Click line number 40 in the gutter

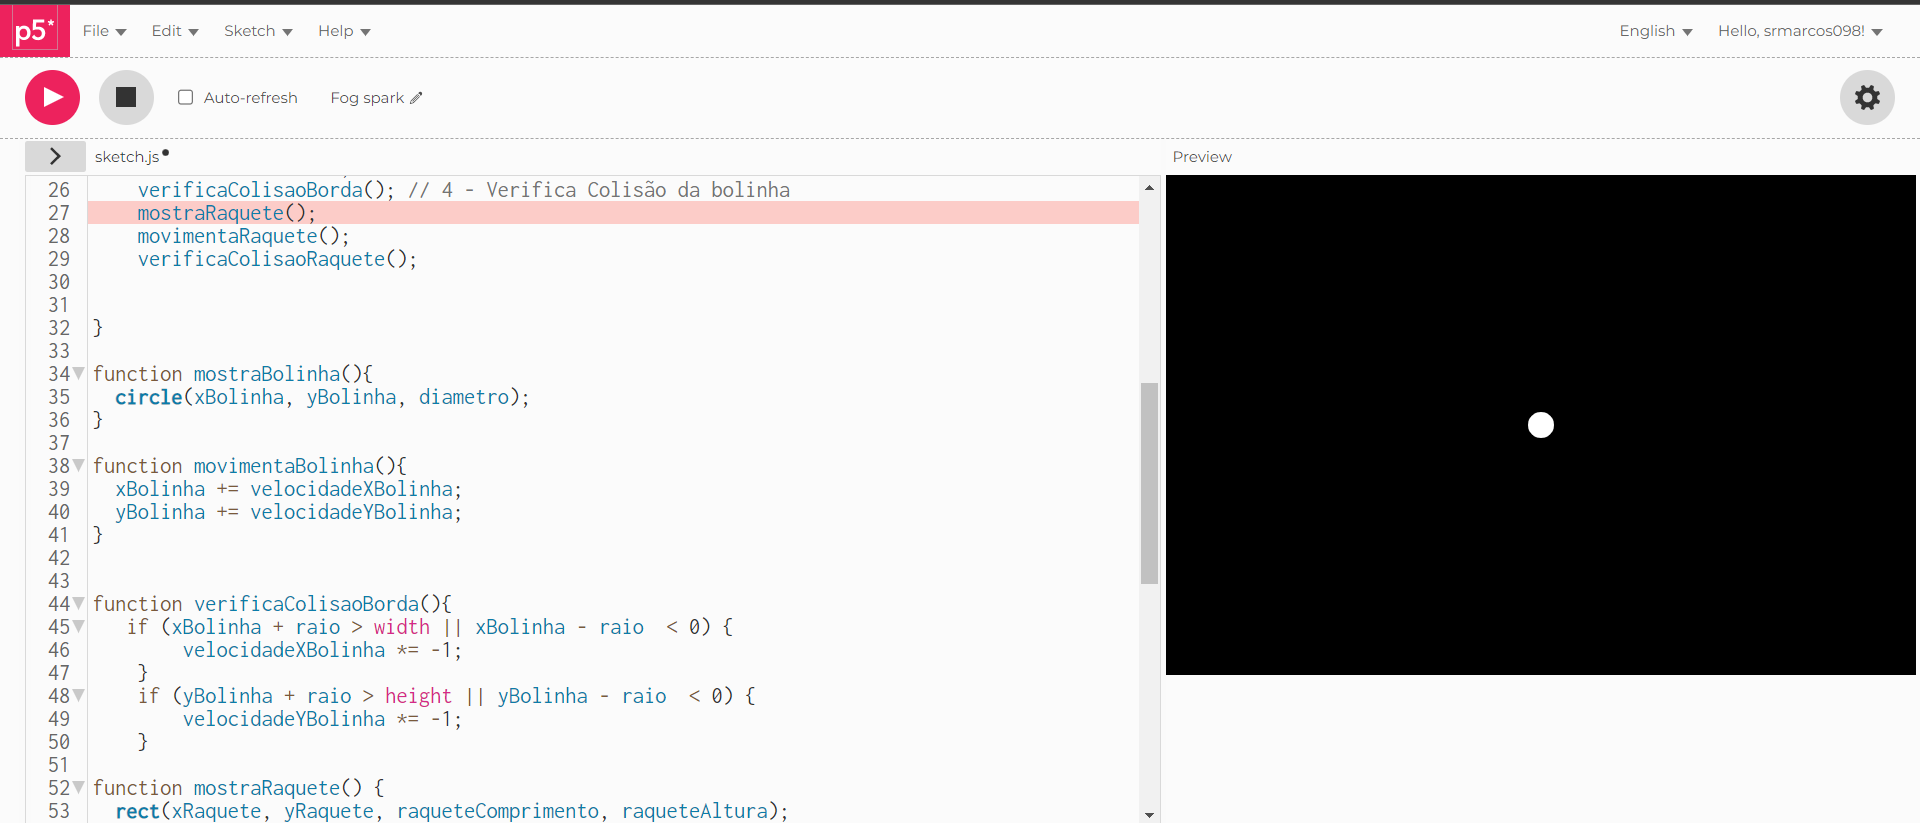pos(59,512)
